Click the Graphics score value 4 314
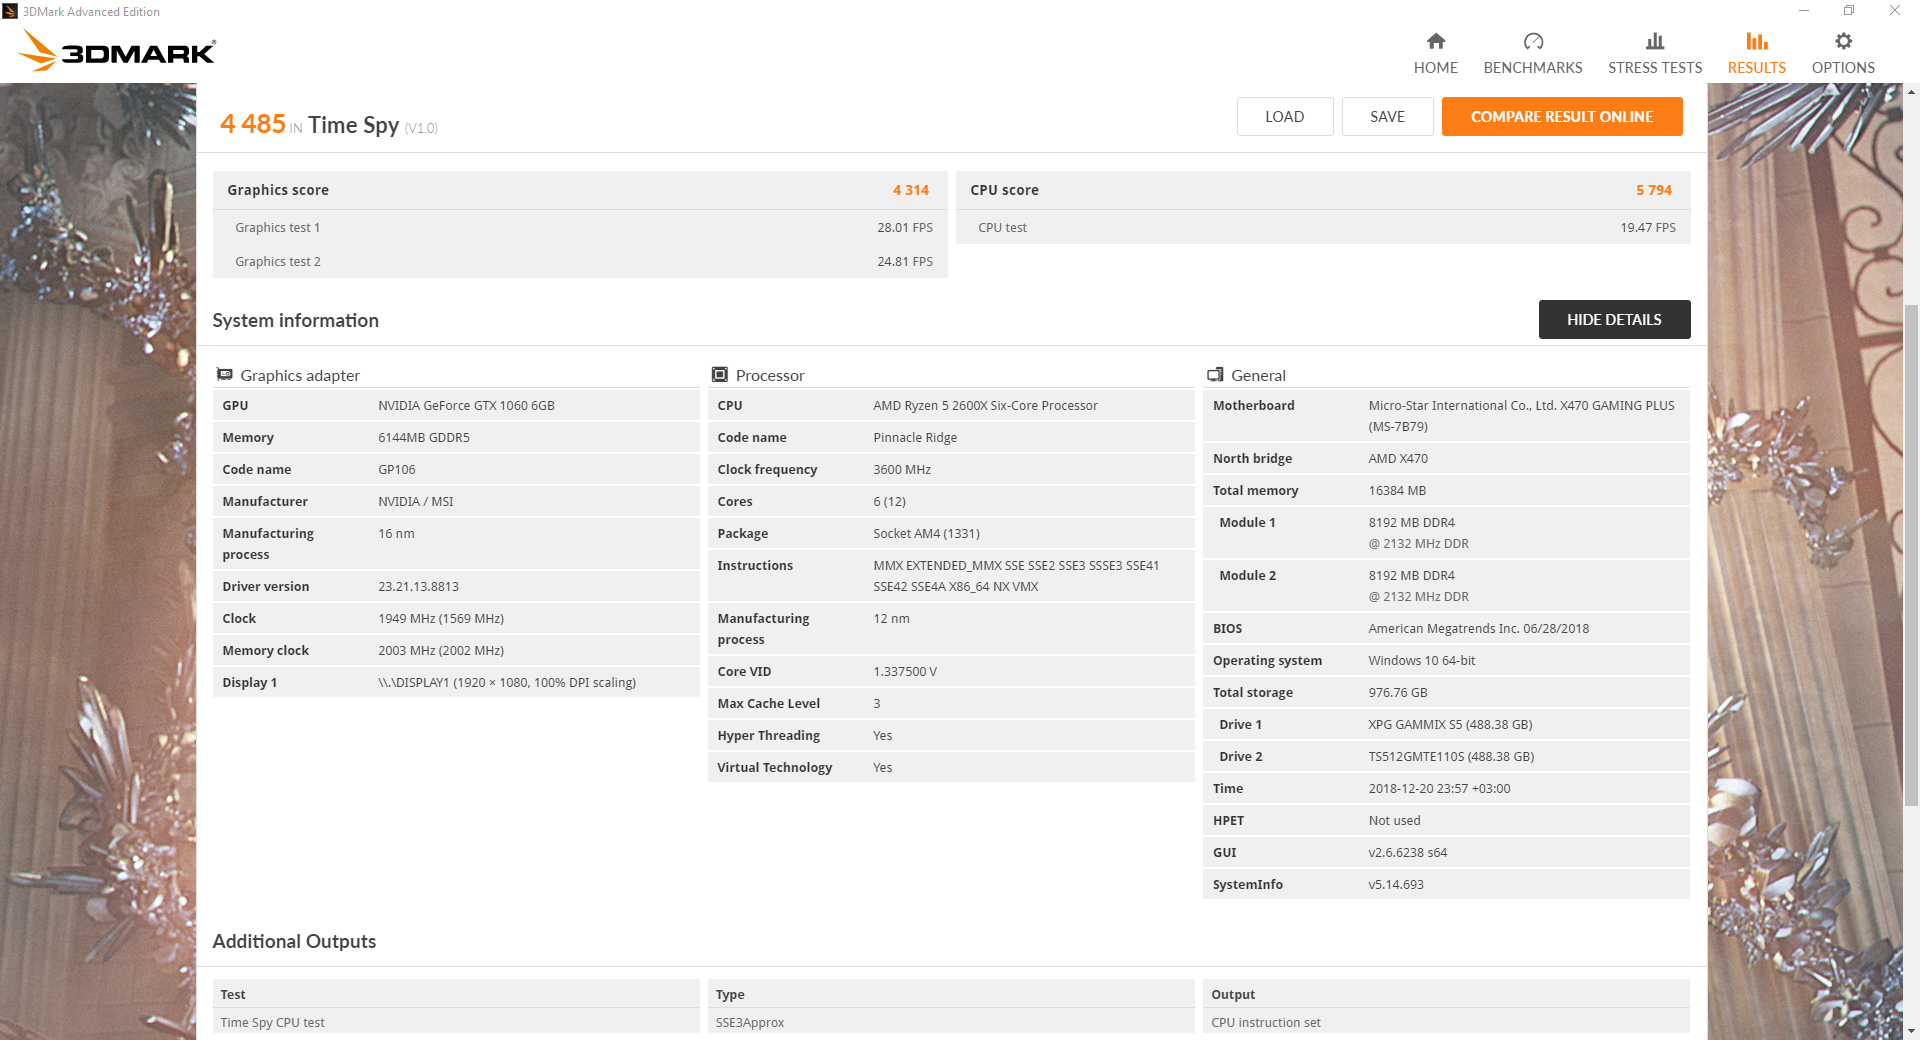 (911, 190)
